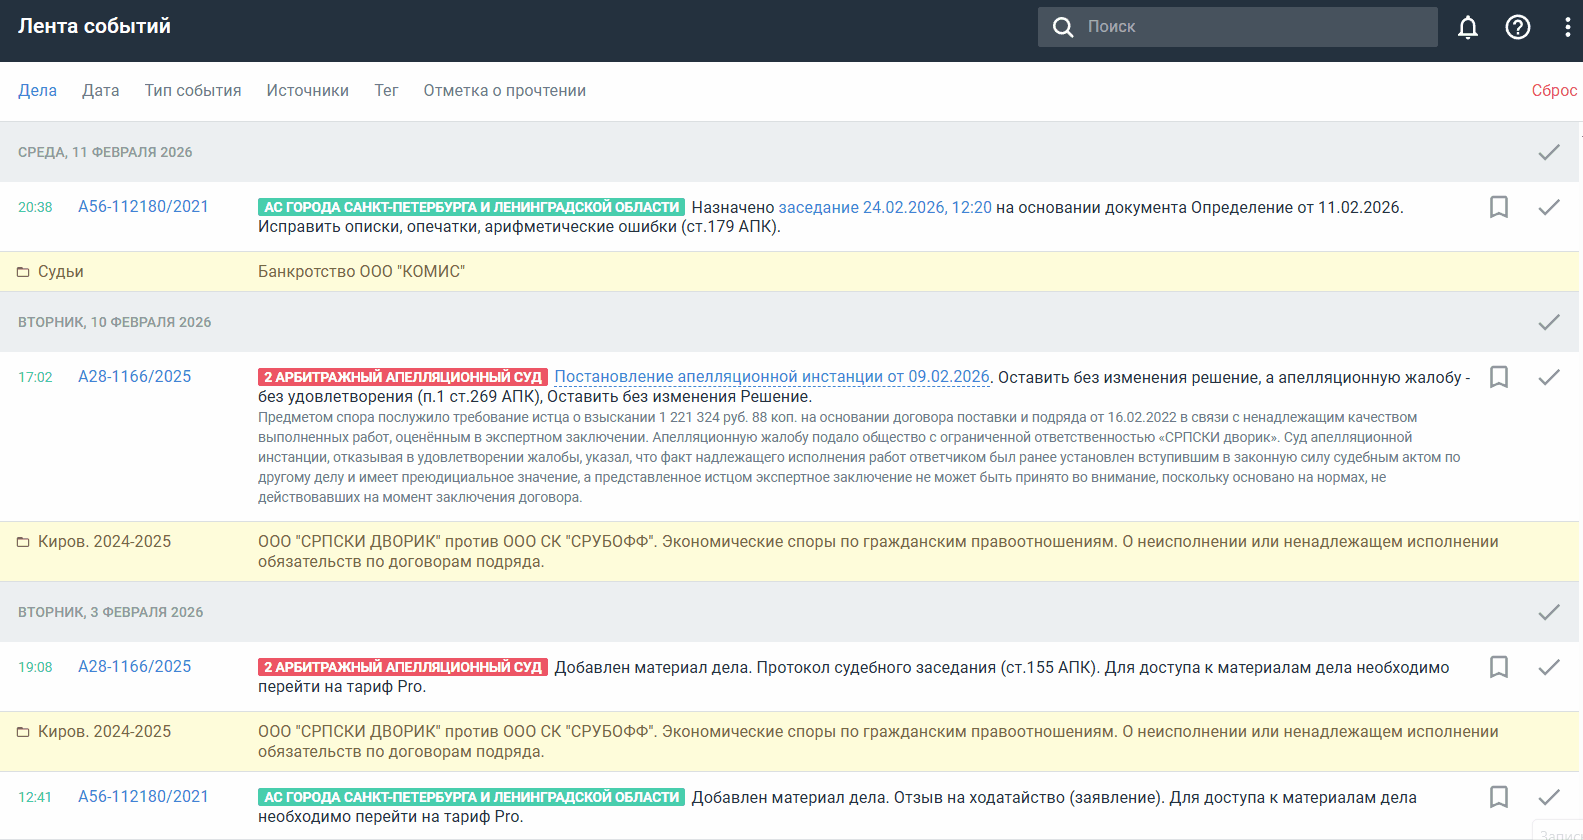Open the Отметка о прочтении filter
The width and height of the screenshot is (1583, 840).
(504, 91)
